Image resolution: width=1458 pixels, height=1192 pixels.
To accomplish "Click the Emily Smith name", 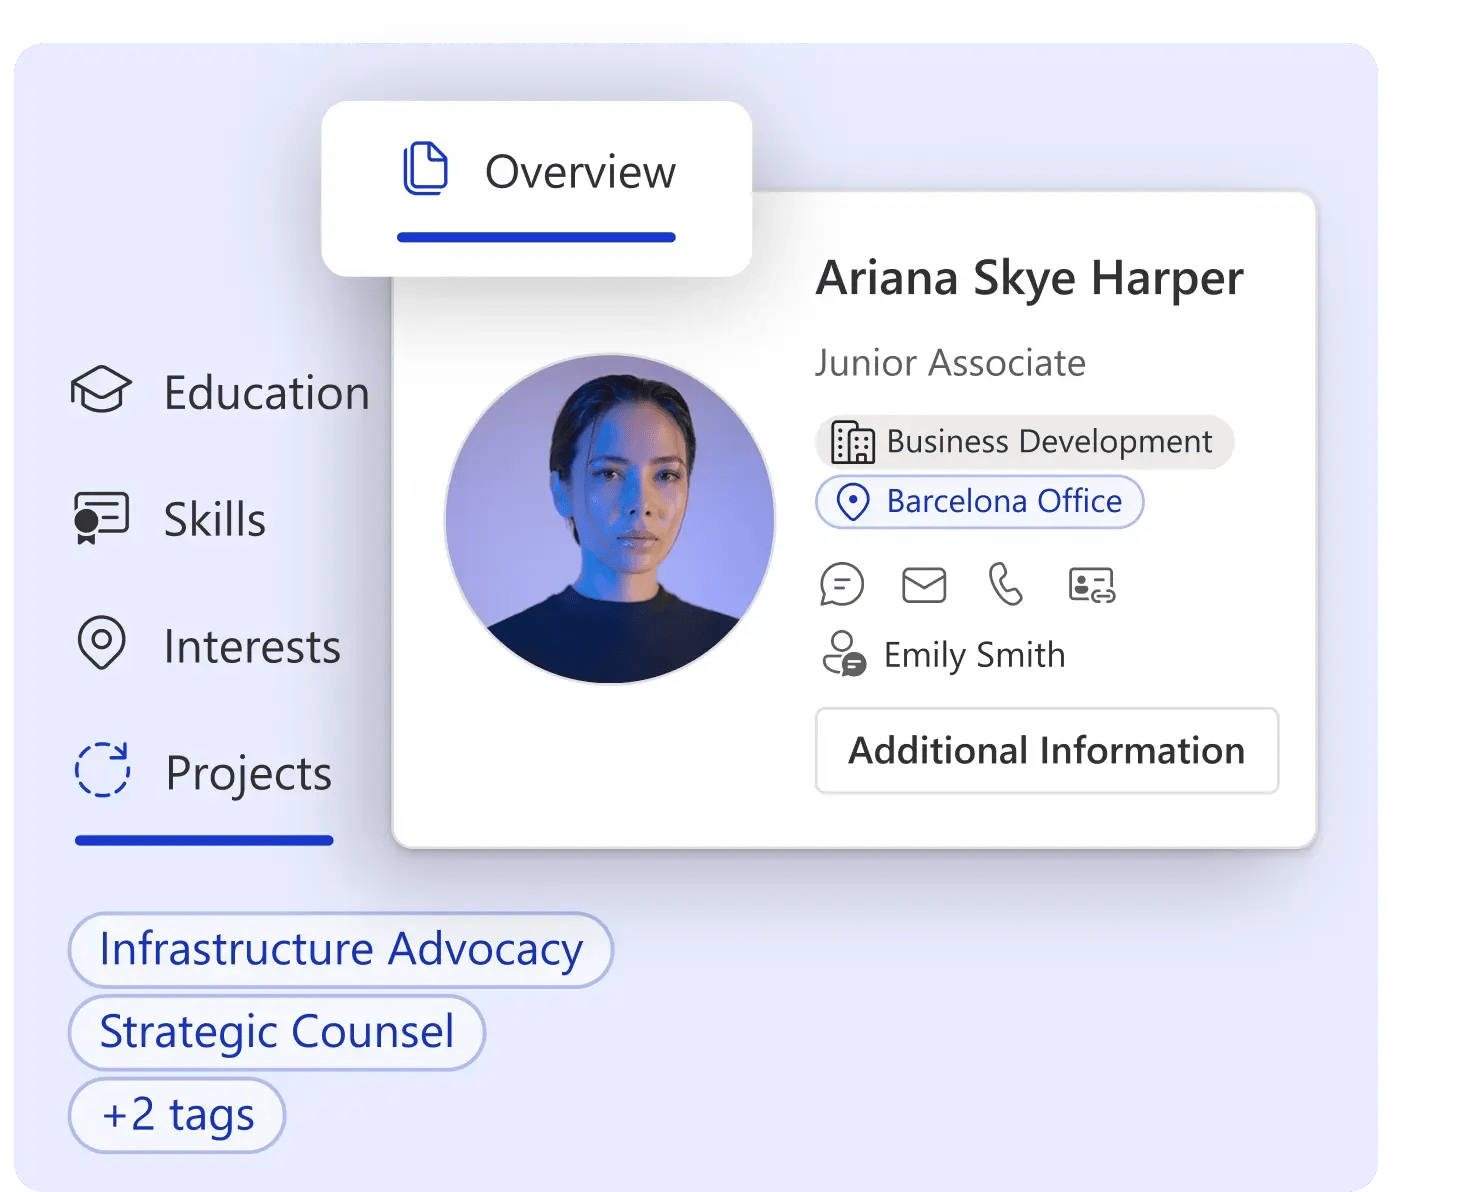I will (x=973, y=654).
